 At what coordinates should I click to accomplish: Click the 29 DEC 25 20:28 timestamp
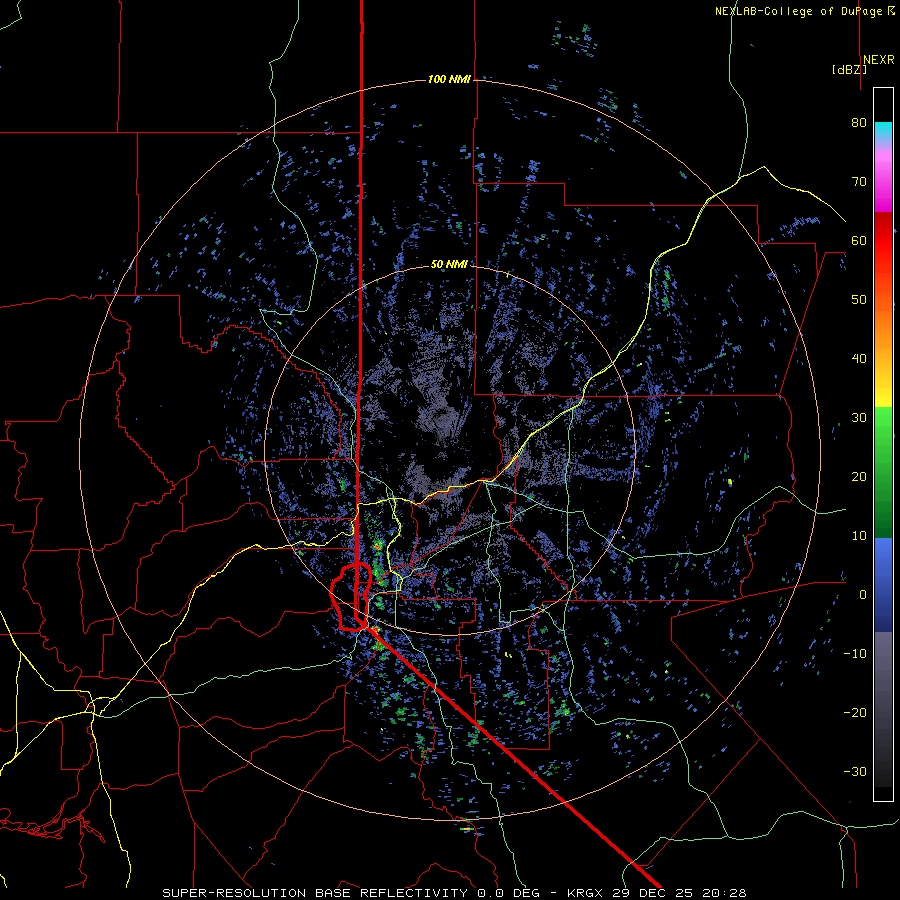[x=678, y=893]
